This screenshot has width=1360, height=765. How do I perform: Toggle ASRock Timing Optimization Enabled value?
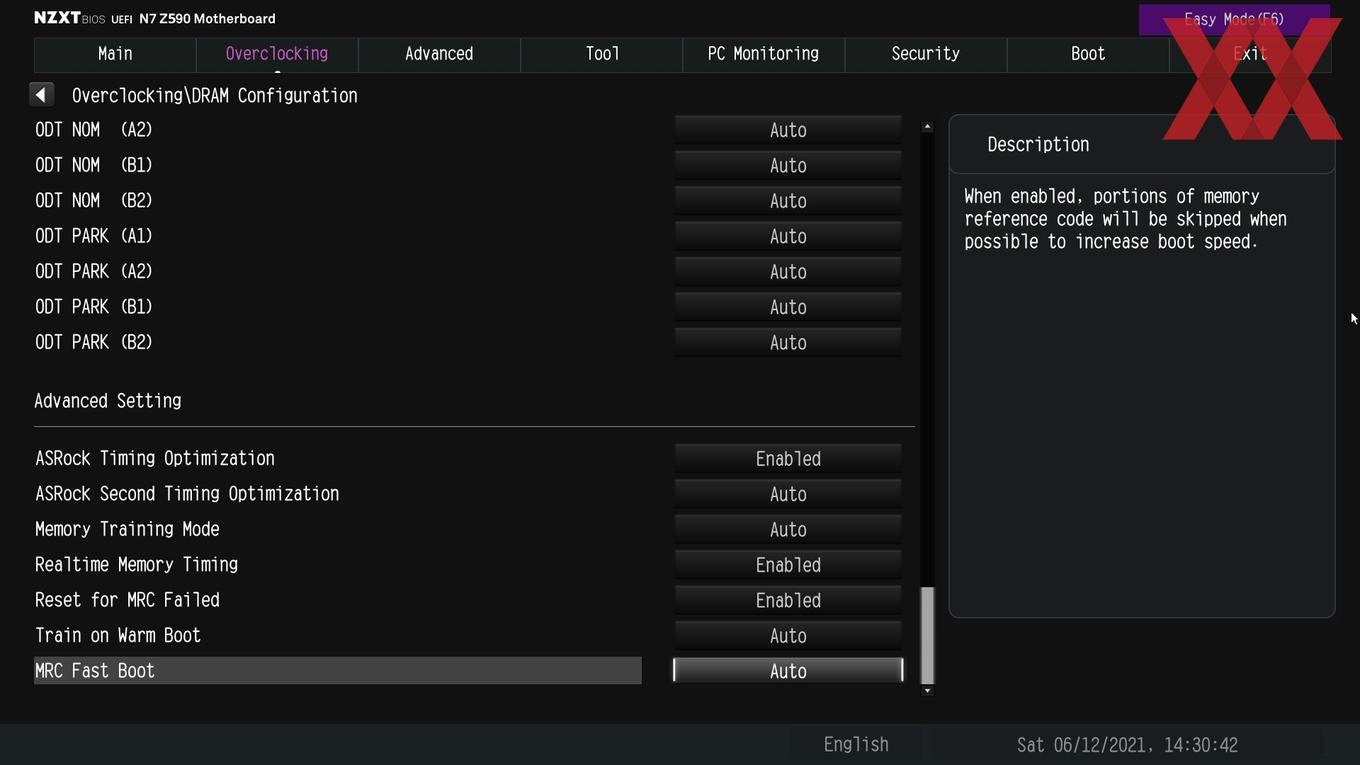coord(788,459)
